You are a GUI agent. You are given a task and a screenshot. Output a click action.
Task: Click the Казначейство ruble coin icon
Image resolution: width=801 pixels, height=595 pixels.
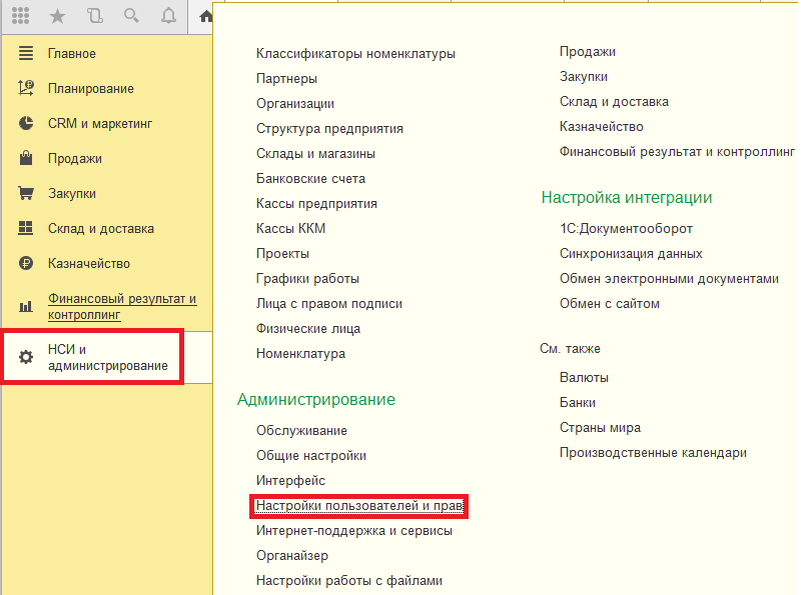26,263
